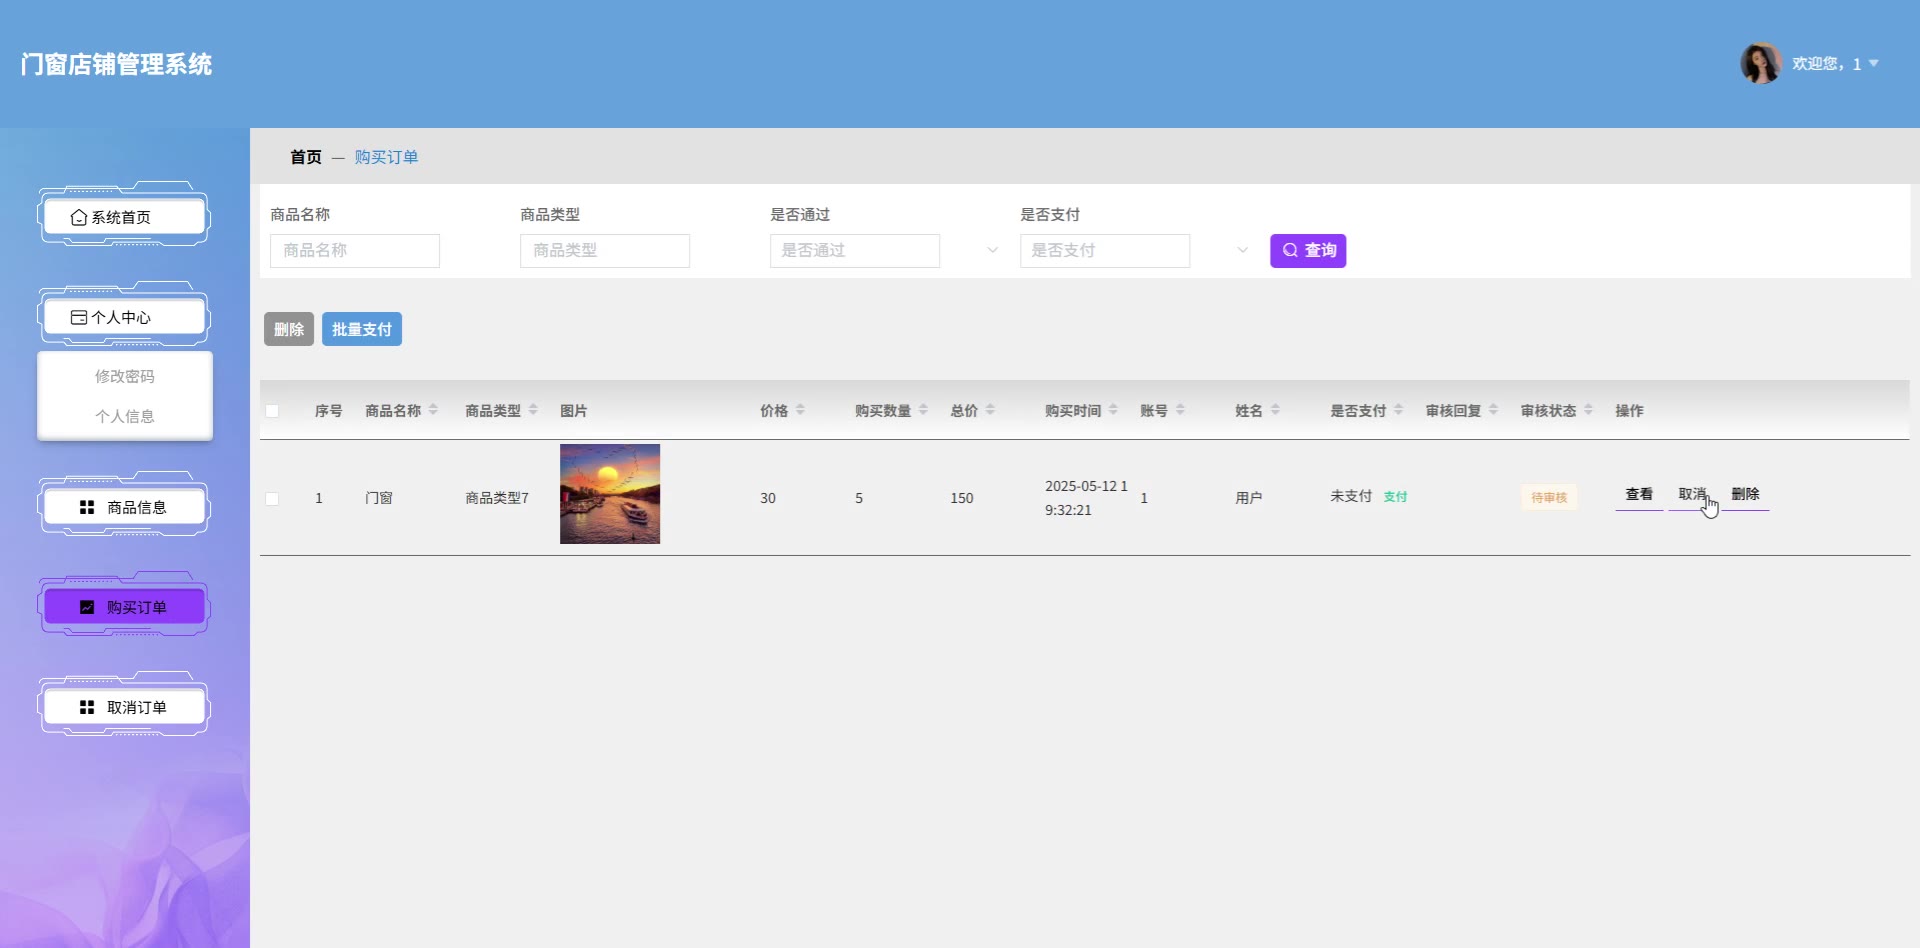Click the 商品名称 search input field
The width and height of the screenshot is (1920, 948).
point(354,251)
